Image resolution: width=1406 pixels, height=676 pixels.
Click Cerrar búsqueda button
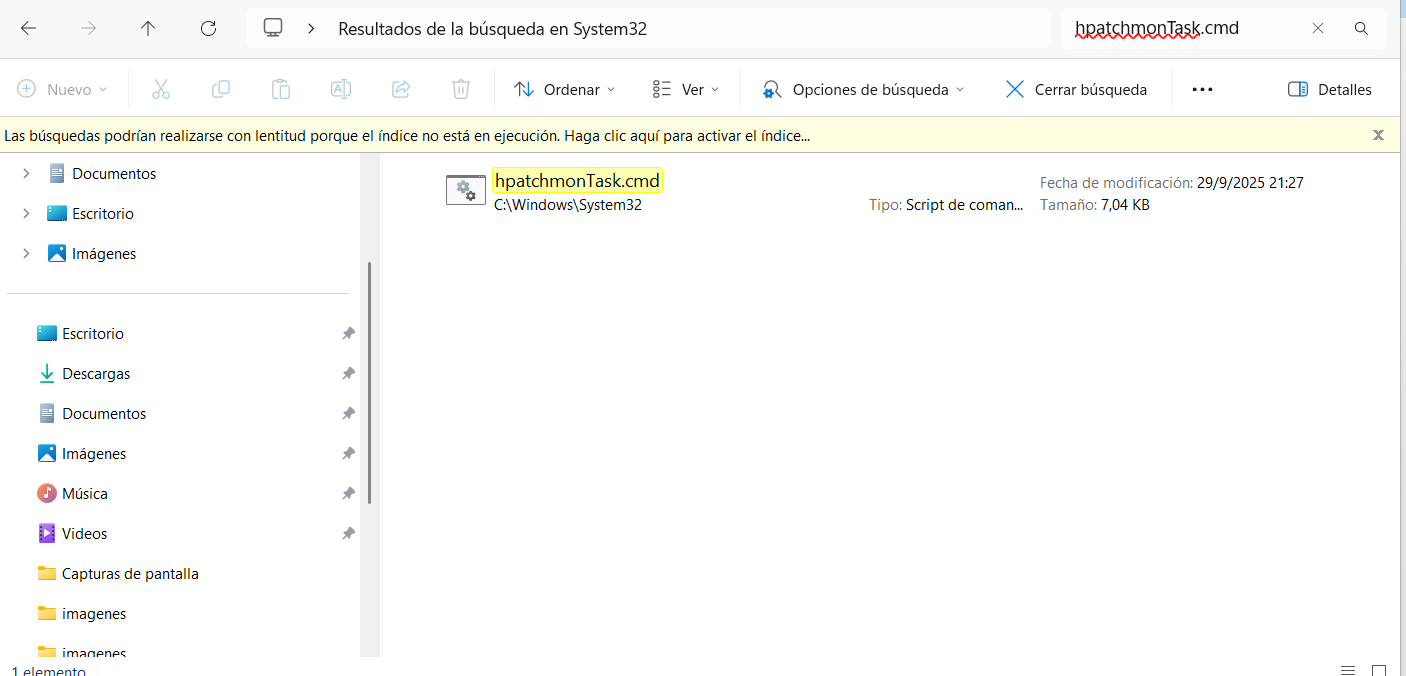1076,89
